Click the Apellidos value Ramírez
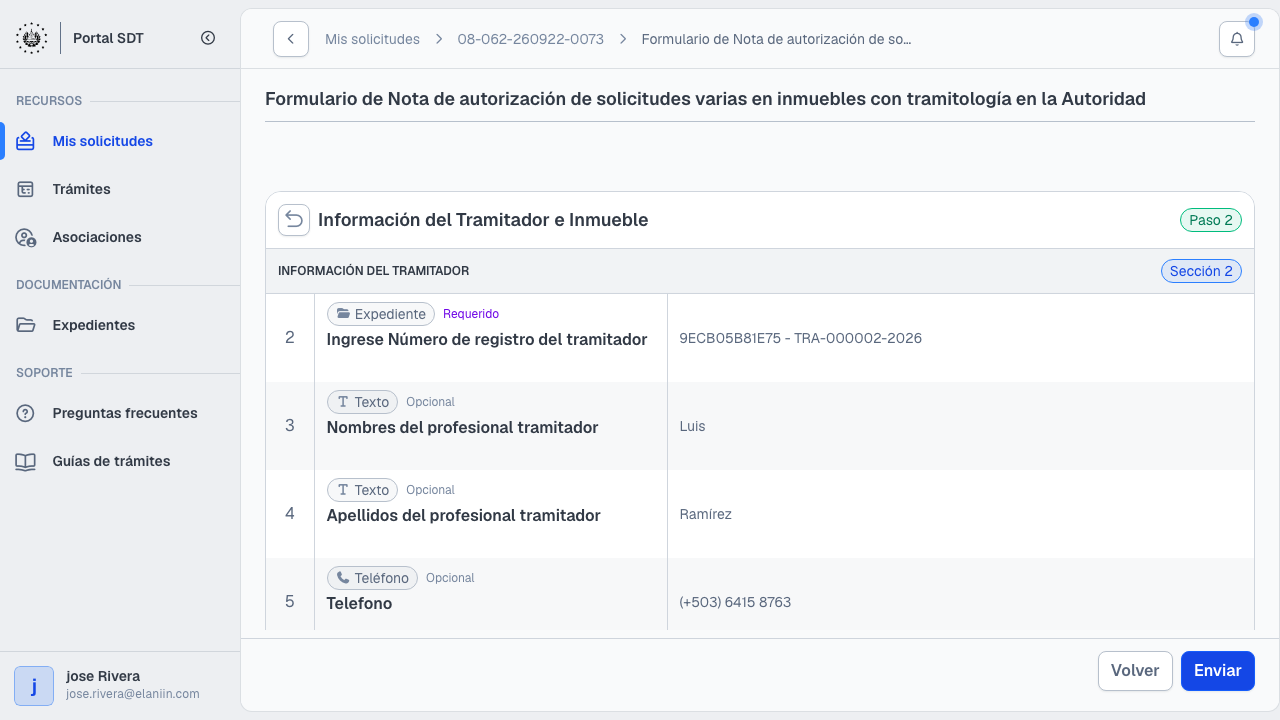Viewport: 1280px width, 720px height. 705,514
